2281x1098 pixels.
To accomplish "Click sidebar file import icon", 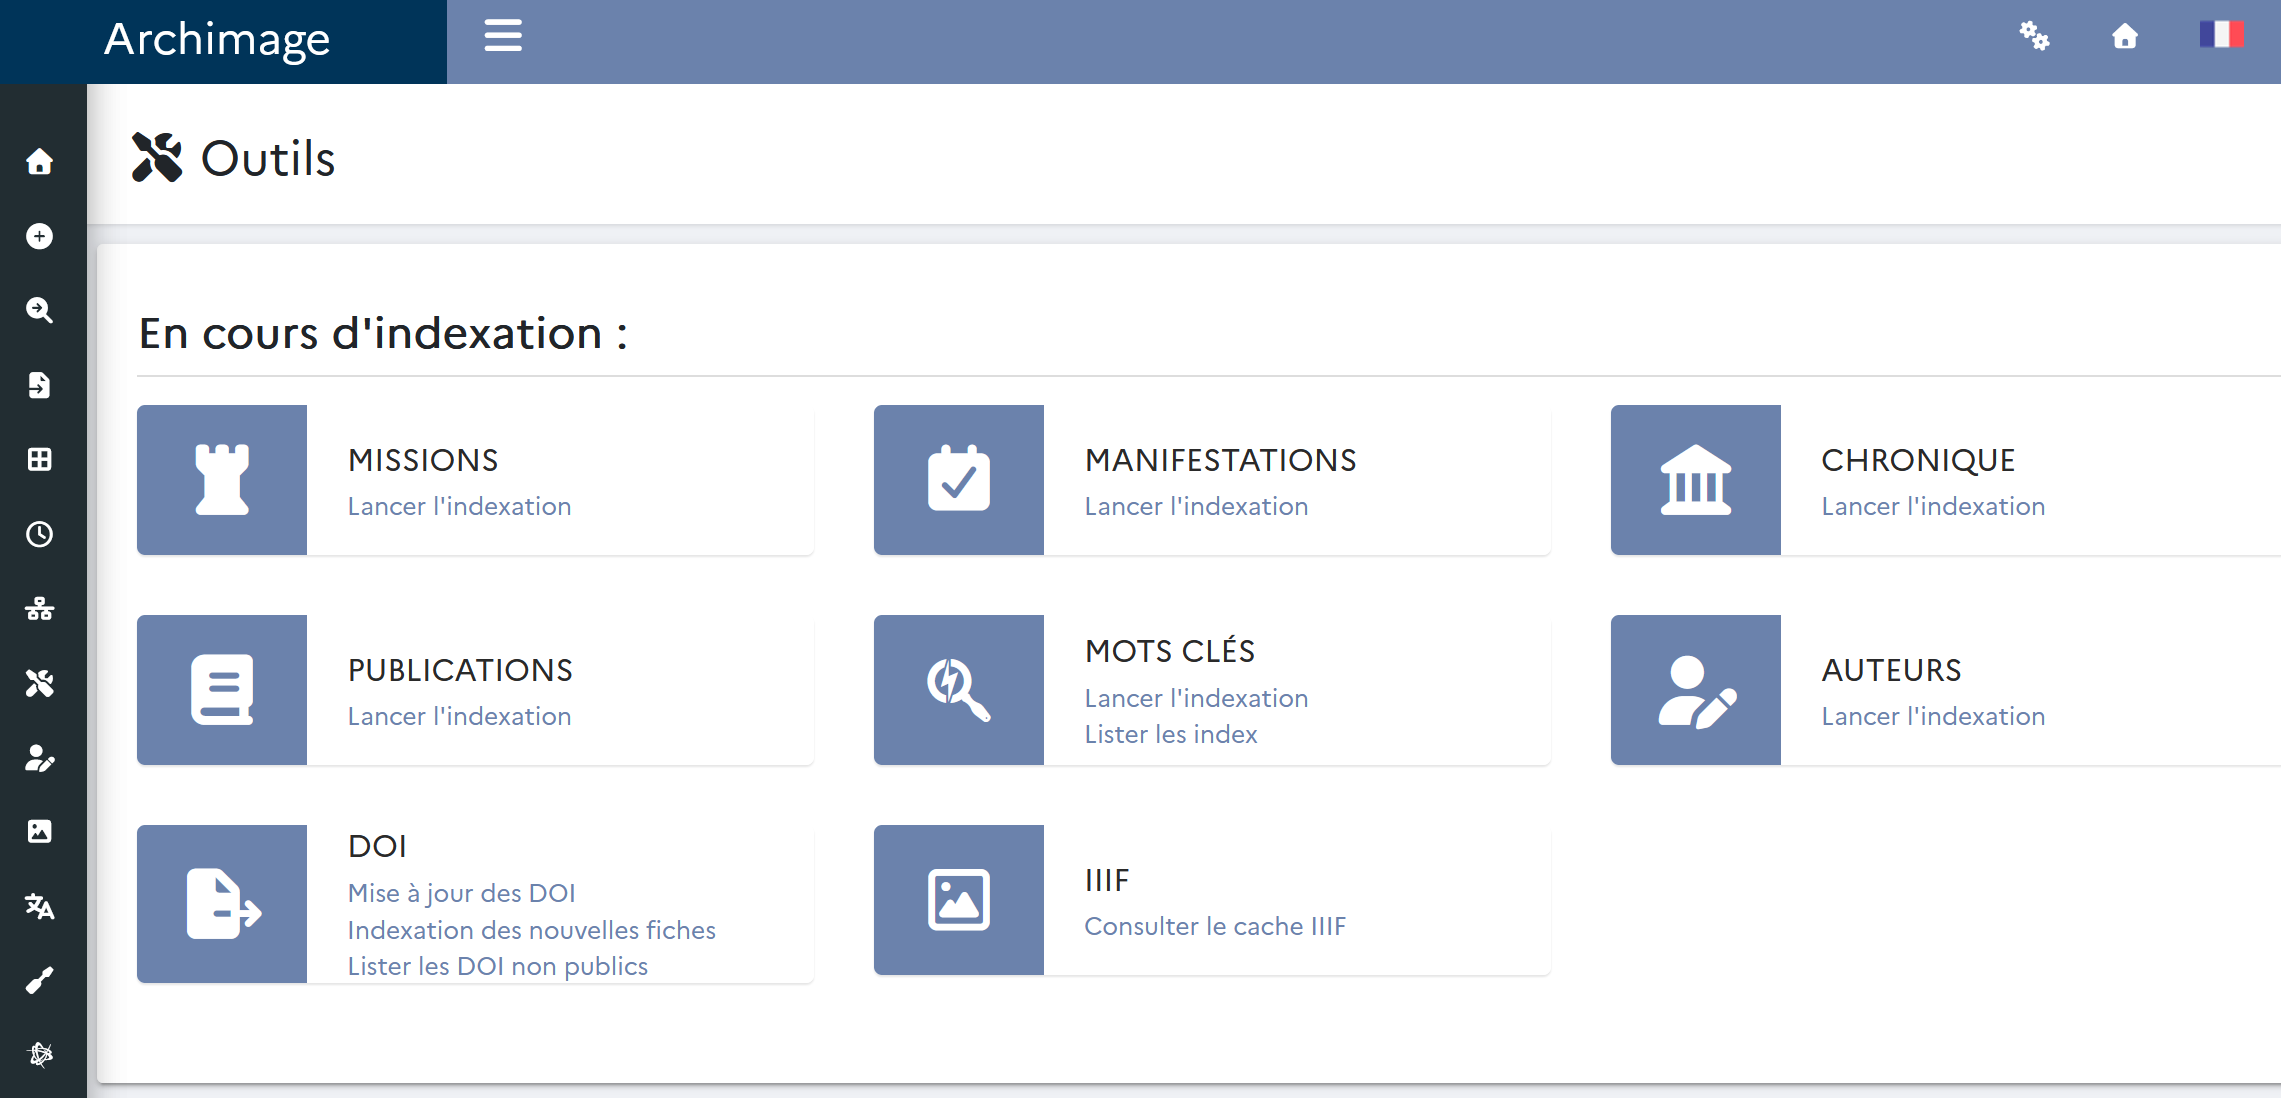I will [x=39, y=385].
